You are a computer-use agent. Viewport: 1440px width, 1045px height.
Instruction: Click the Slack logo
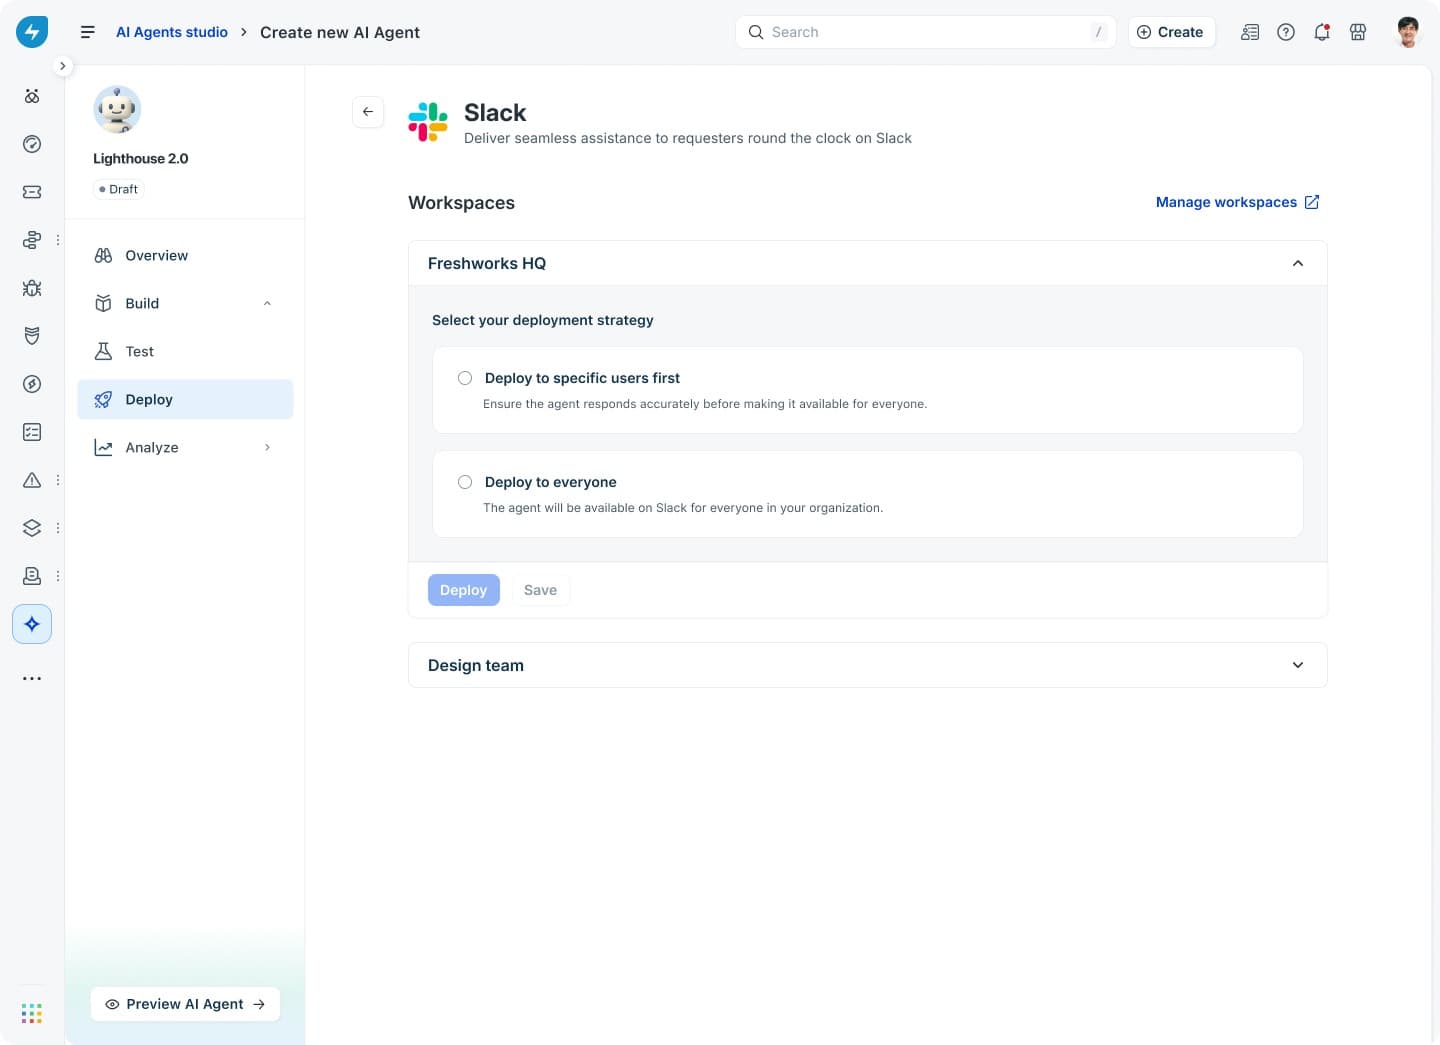click(x=428, y=122)
